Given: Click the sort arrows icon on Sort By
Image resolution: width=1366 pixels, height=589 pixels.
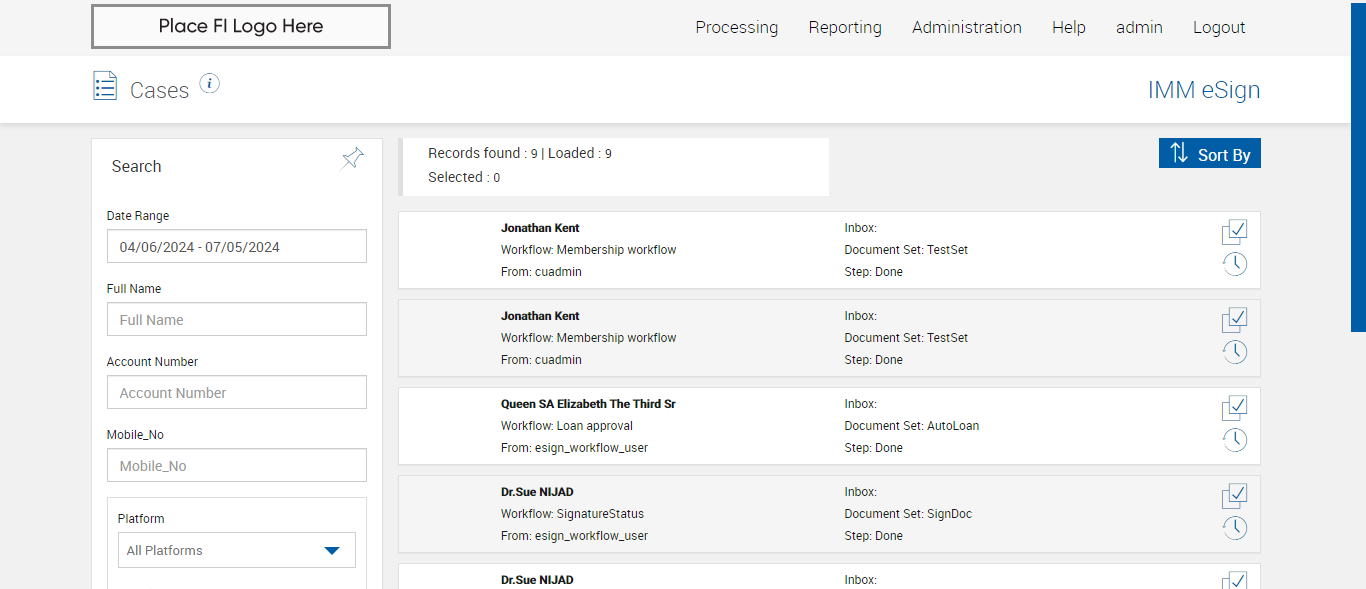Looking at the screenshot, I should click(1179, 153).
